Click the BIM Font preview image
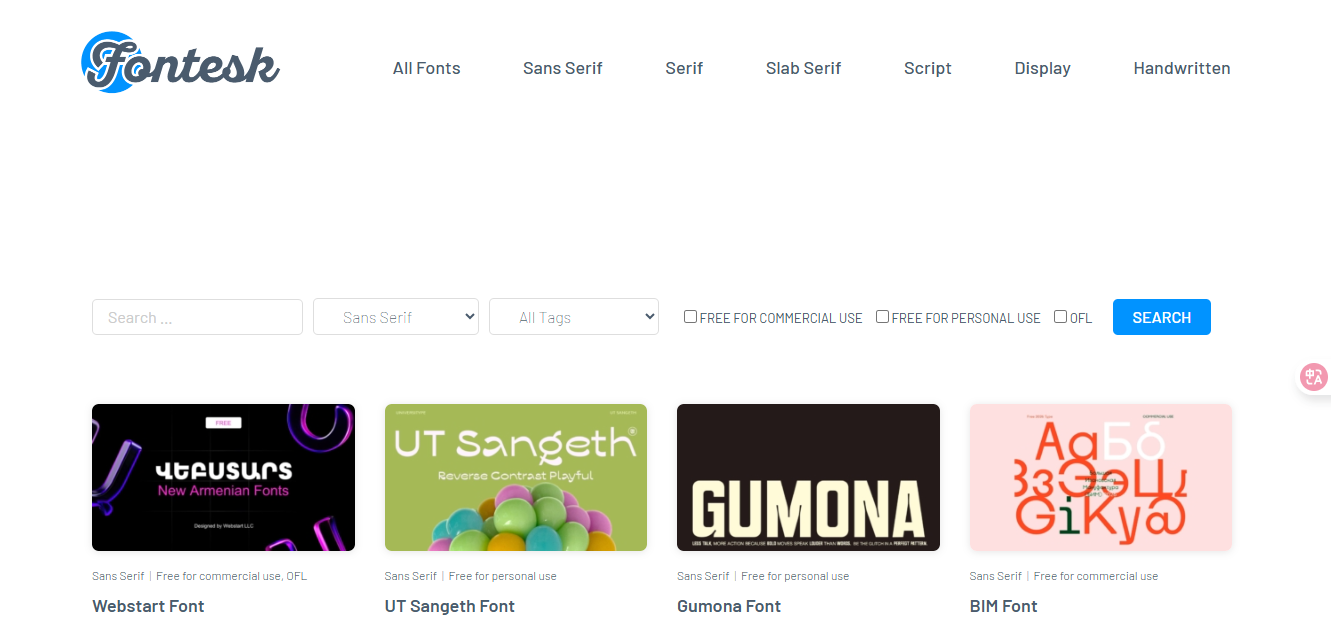 point(1101,477)
